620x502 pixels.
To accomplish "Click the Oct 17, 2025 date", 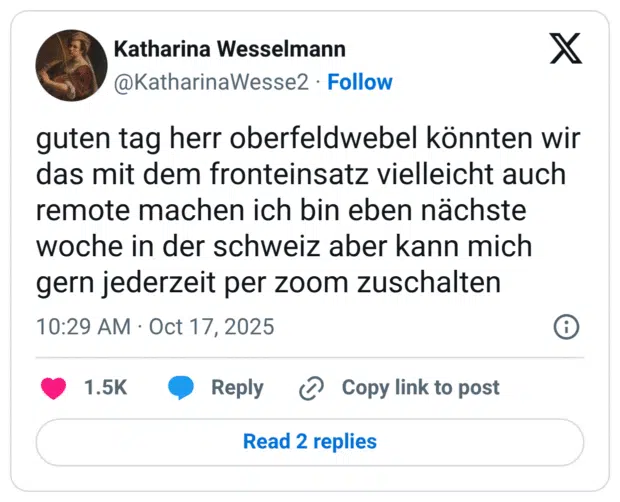I will (x=211, y=327).
